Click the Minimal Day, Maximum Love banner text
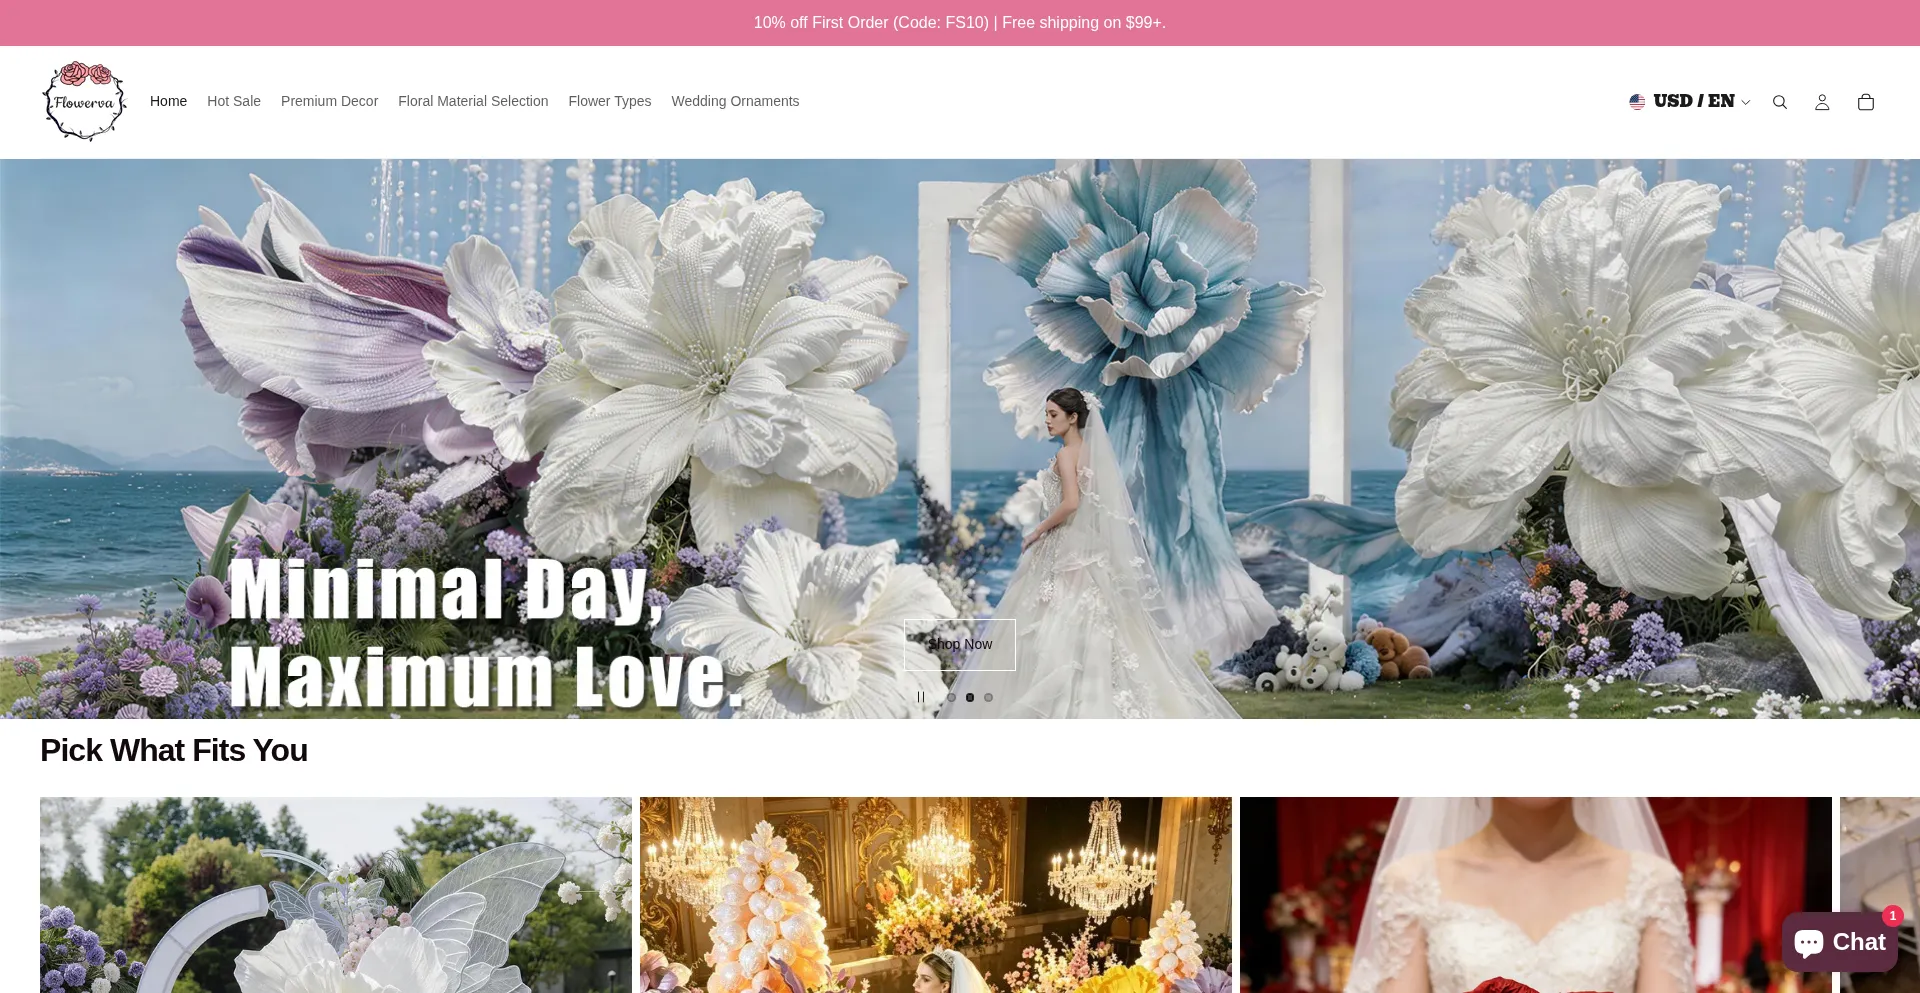This screenshot has width=1920, height=993. [x=487, y=633]
